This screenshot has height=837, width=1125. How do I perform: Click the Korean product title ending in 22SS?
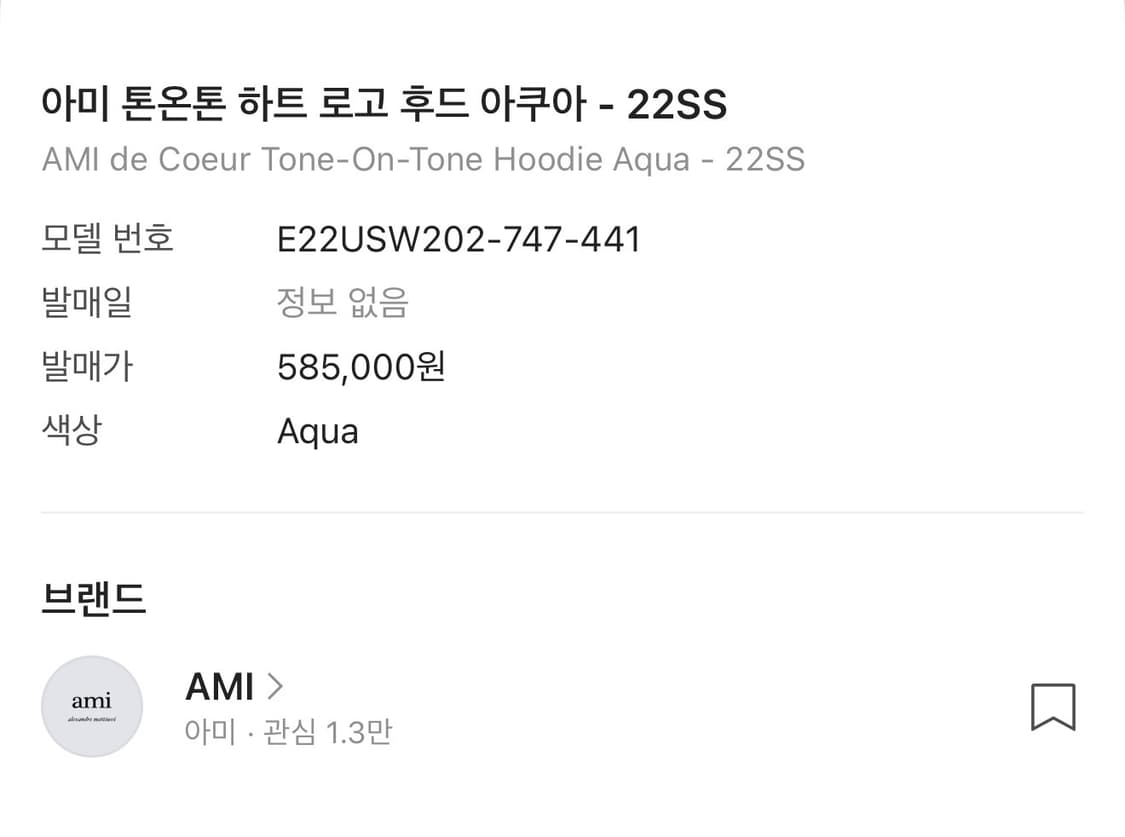click(x=384, y=104)
